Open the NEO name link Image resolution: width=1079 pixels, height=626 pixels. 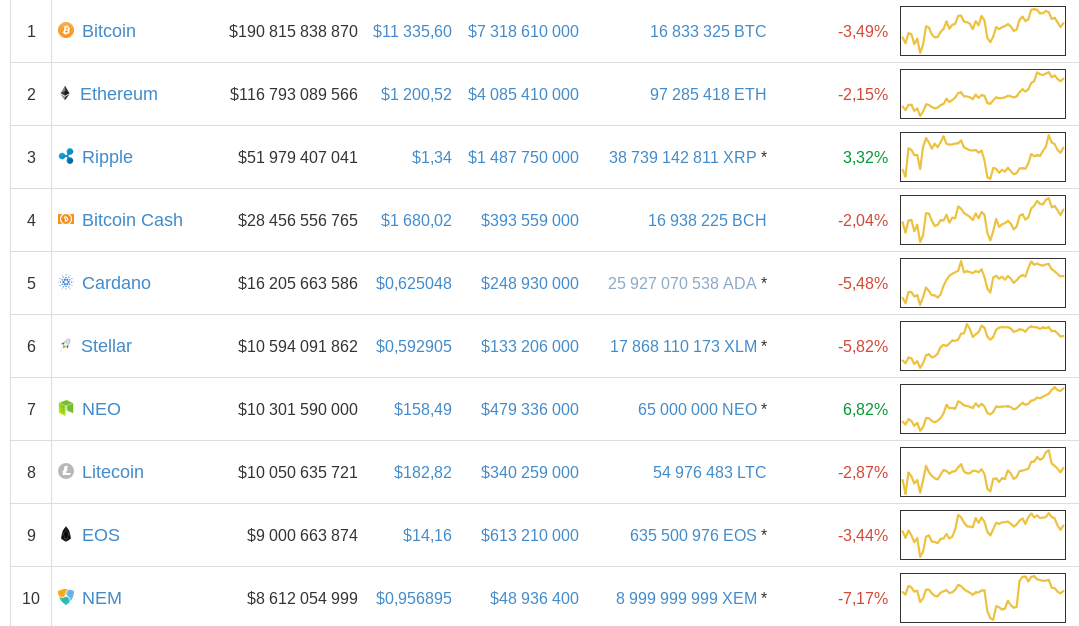(101, 409)
